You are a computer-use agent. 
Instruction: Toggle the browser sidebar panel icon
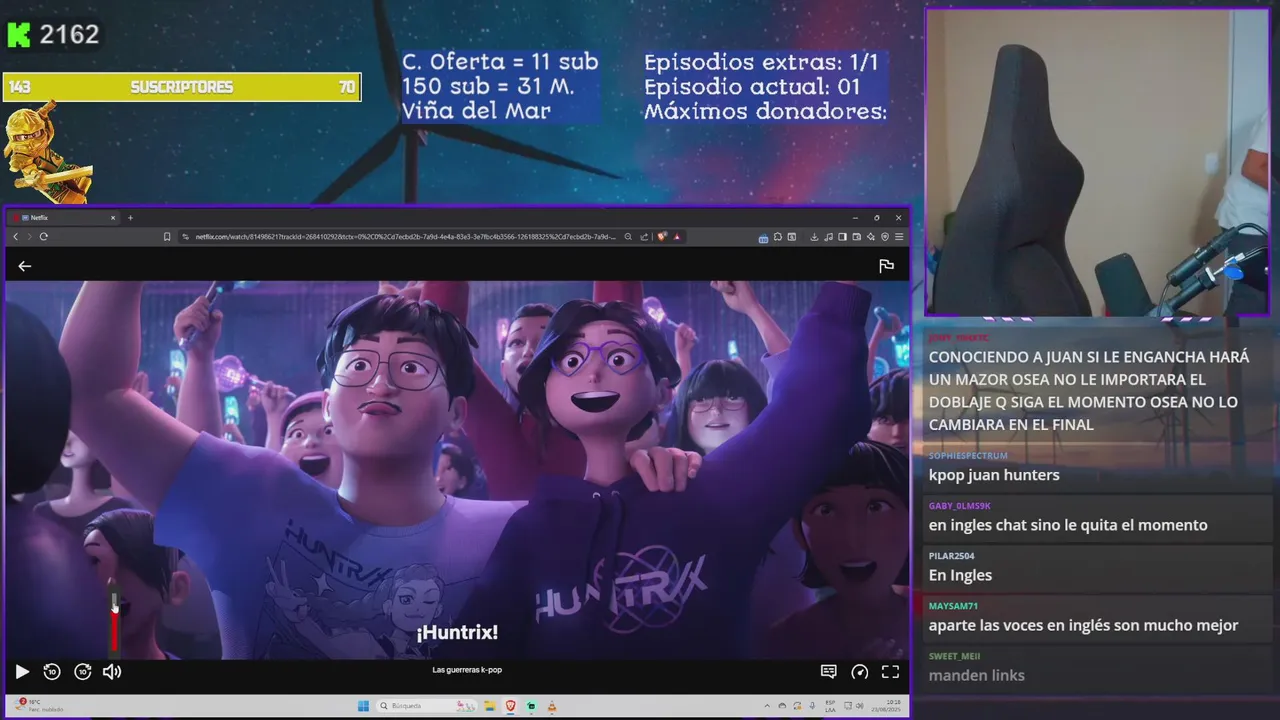(x=842, y=237)
